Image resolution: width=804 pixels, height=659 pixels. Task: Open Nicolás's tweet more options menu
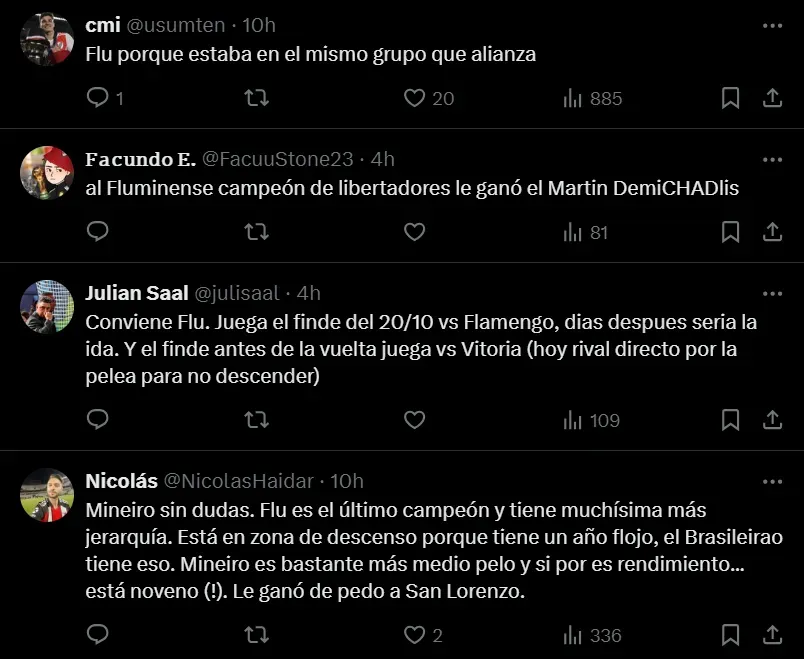772,481
